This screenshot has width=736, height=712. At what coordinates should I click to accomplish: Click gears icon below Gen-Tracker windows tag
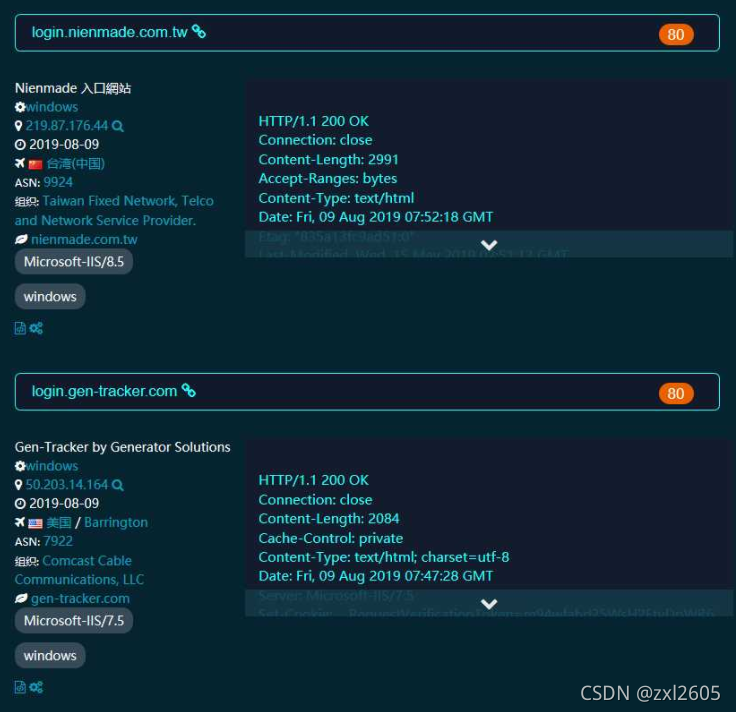[36, 687]
